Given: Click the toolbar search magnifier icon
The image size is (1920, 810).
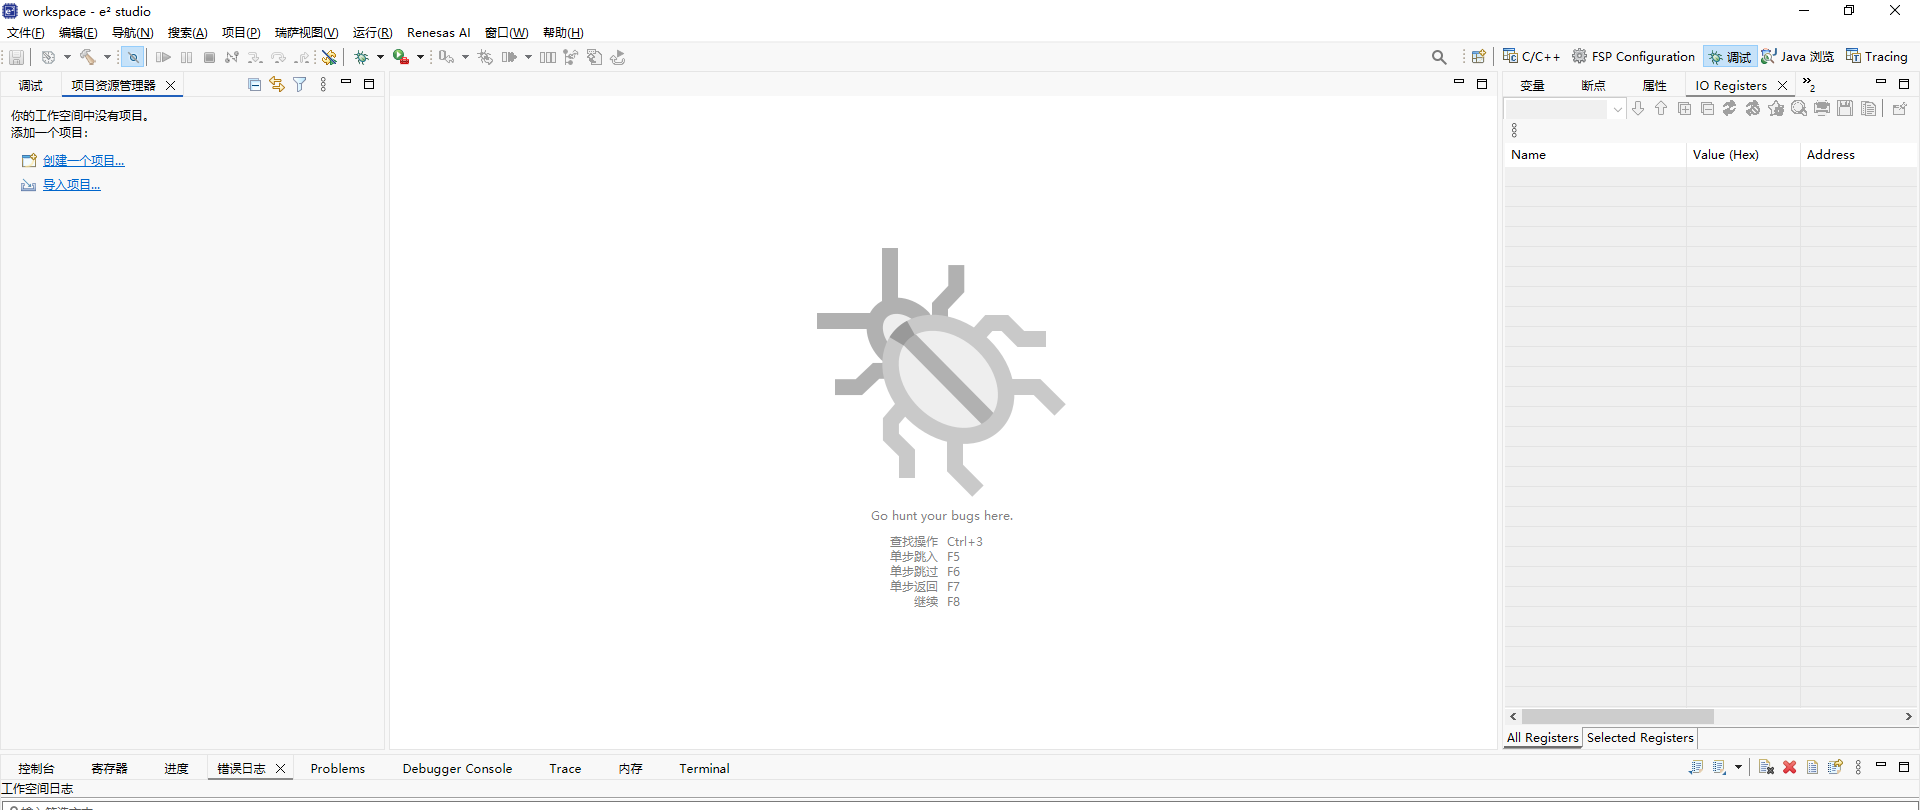Looking at the screenshot, I should click(1438, 57).
